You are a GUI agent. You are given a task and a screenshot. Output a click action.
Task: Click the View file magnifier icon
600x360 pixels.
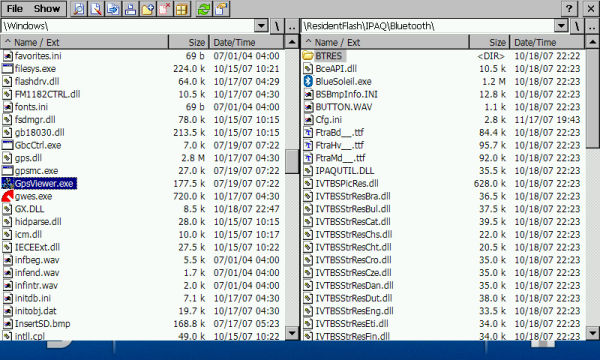coord(78,9)
